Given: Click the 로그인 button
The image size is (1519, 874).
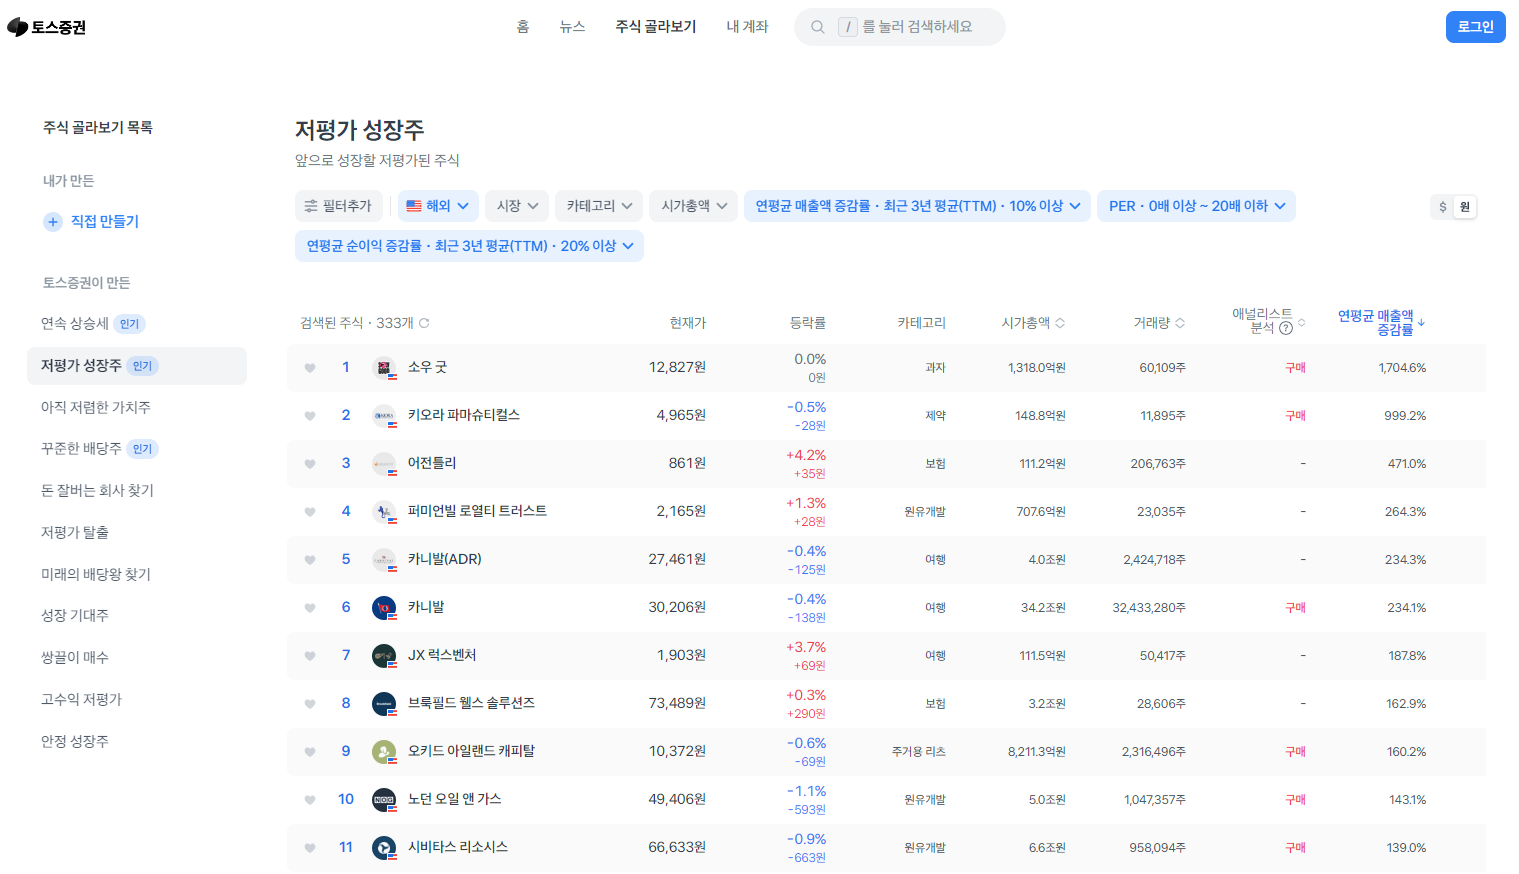Looking at the screenshot, I should tap(1475, 27).
